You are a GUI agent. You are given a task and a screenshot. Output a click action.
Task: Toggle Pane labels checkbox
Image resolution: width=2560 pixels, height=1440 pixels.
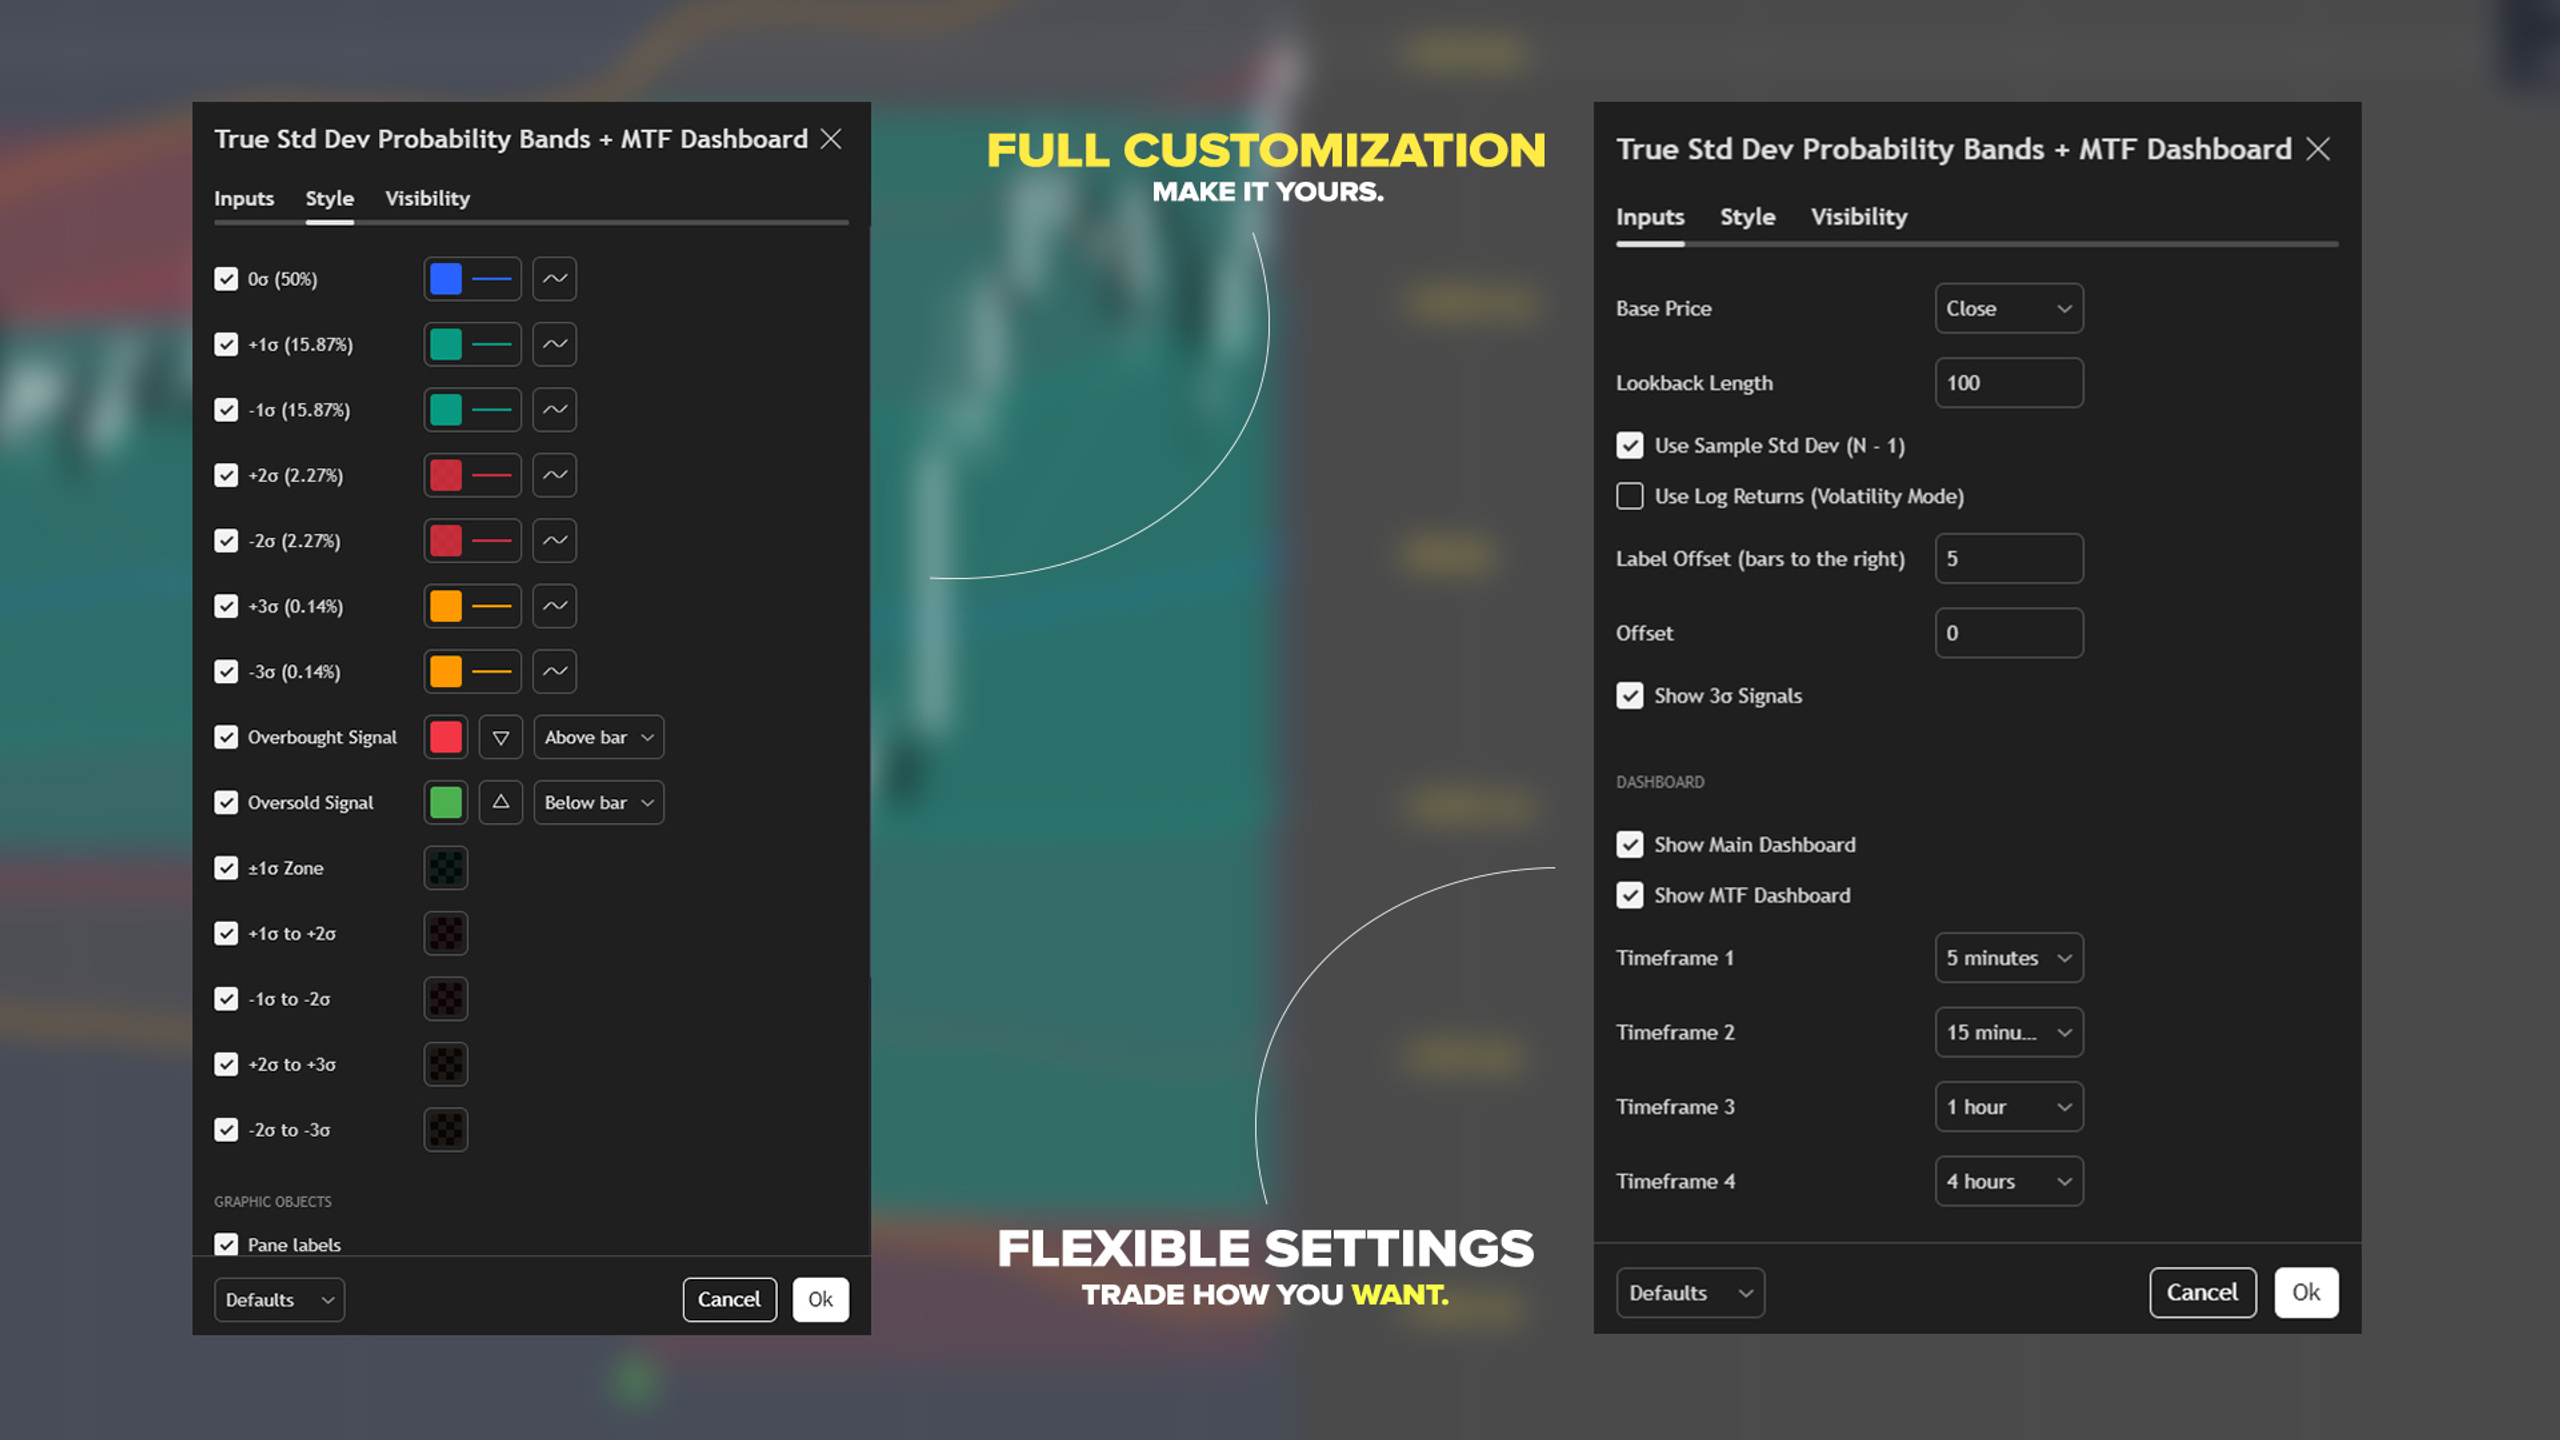coord(226,1245)
